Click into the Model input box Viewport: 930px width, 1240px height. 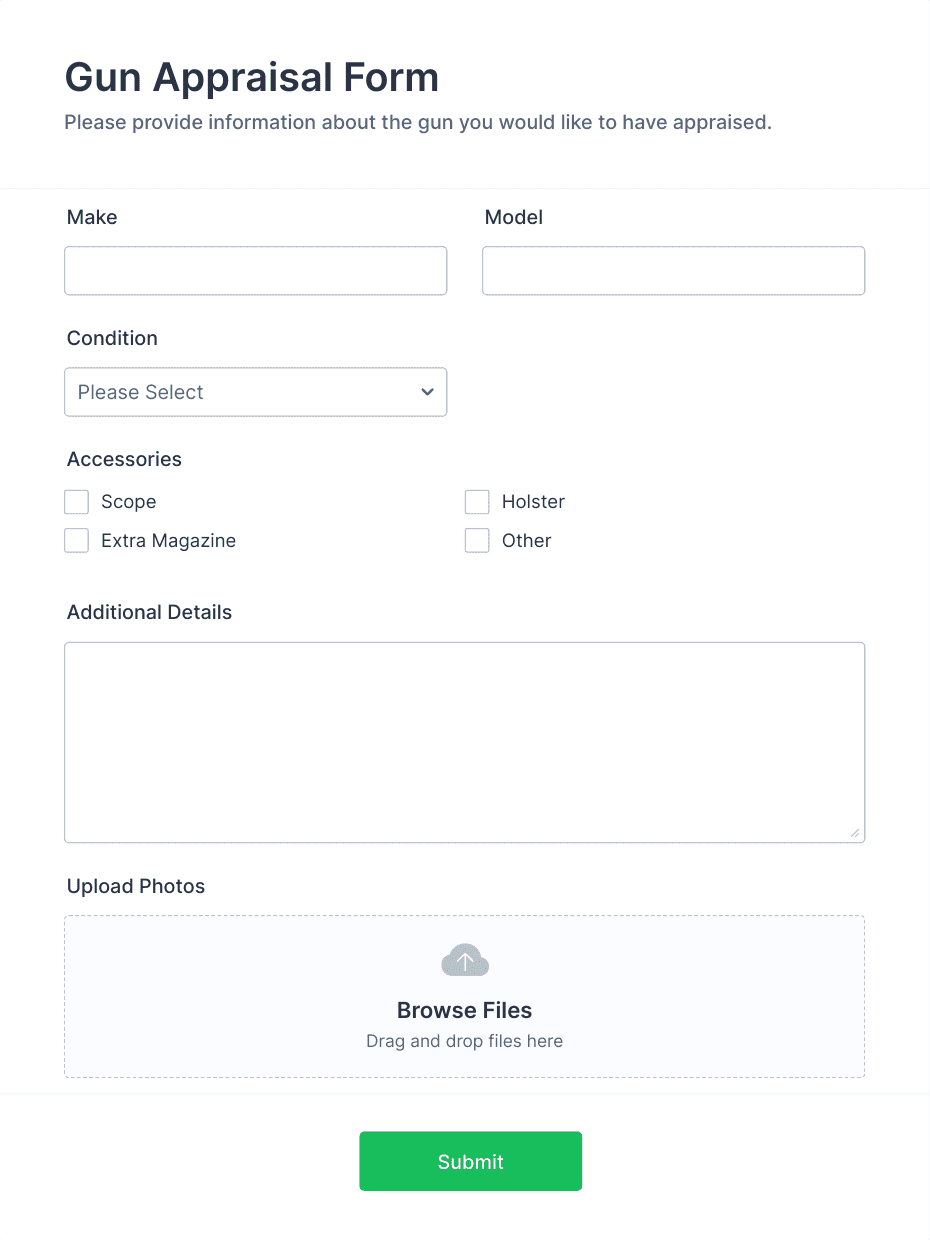click(x=673, y=271)
